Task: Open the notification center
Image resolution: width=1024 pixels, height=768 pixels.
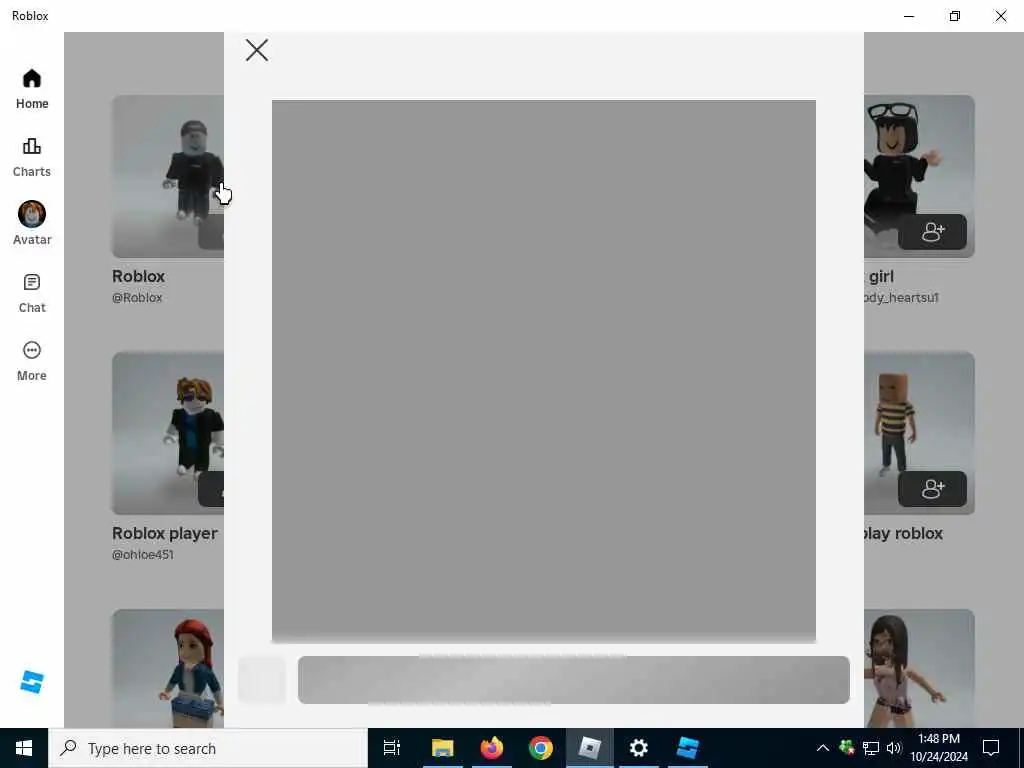Action: pyautogui.click(x=991, y=748)
